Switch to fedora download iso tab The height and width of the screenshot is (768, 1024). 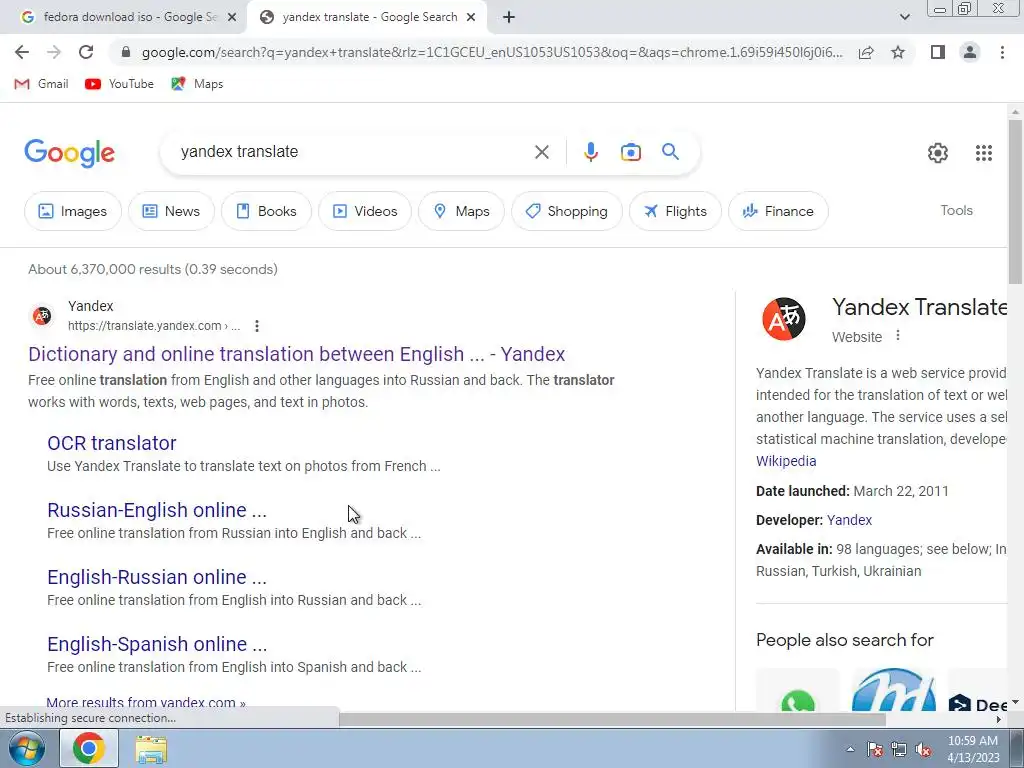coord(123,18)
